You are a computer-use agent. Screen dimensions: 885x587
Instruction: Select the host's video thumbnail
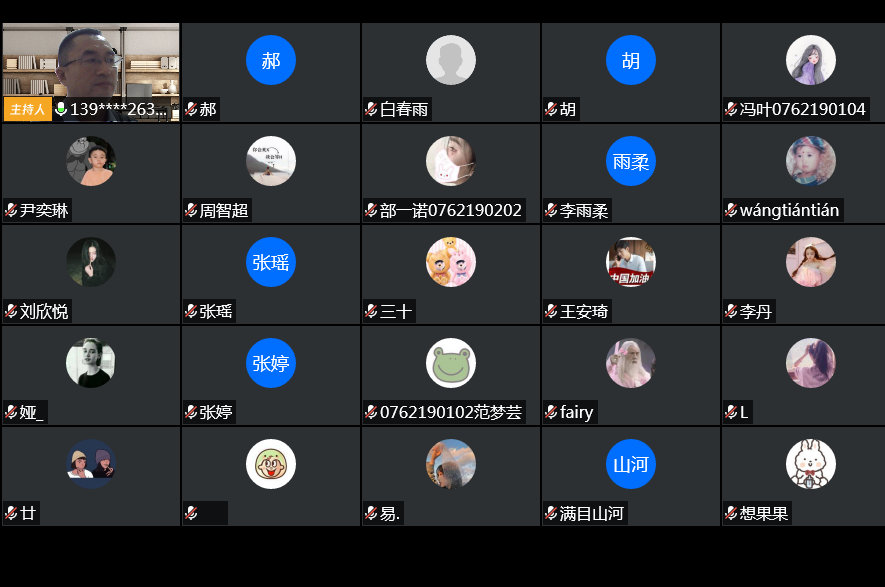[91, 72]
